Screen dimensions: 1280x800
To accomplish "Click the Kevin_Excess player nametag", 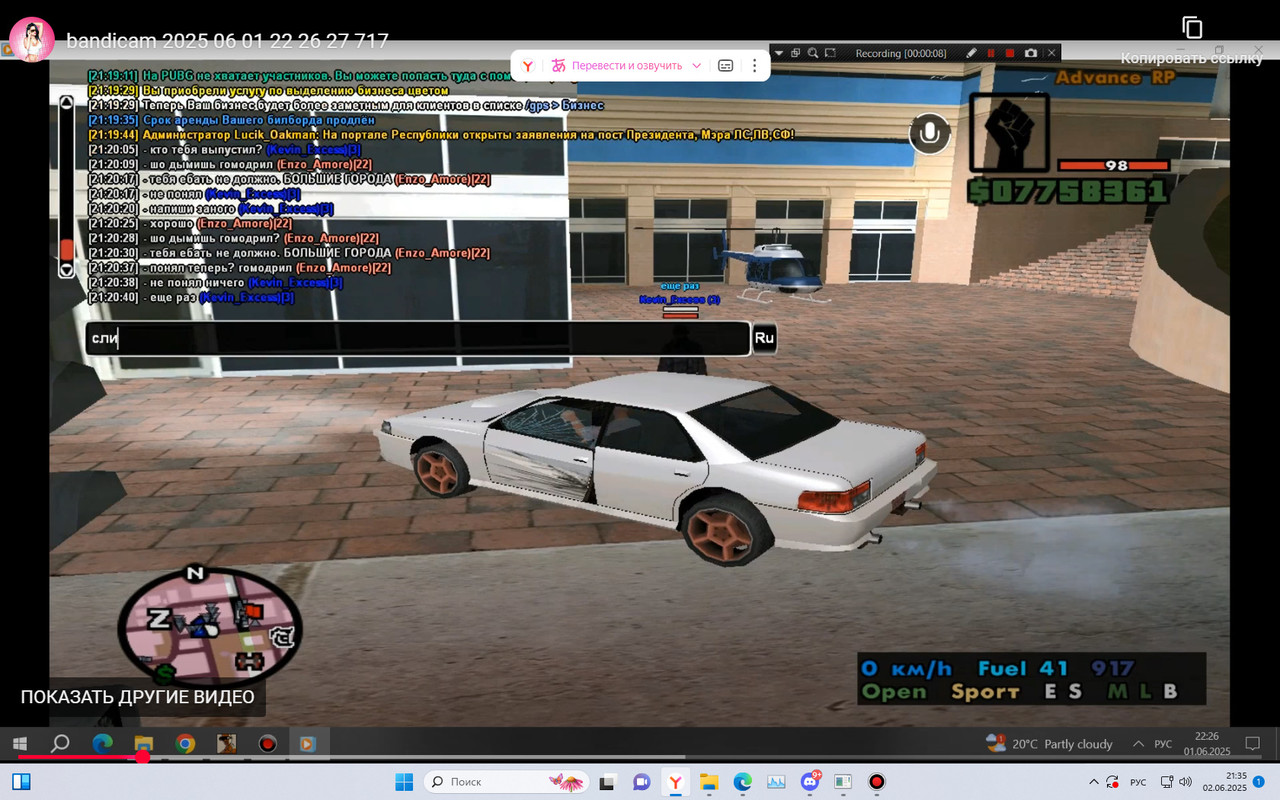I will coord(680,299).
